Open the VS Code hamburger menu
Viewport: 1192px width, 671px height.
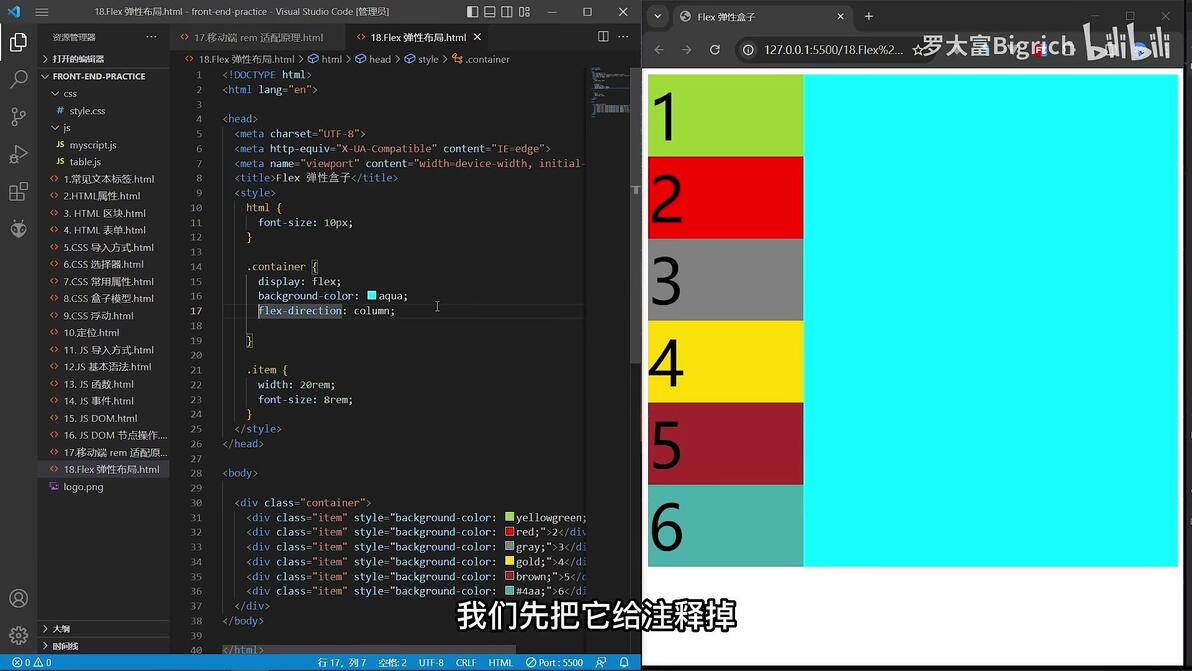click(x=42, y=11)
